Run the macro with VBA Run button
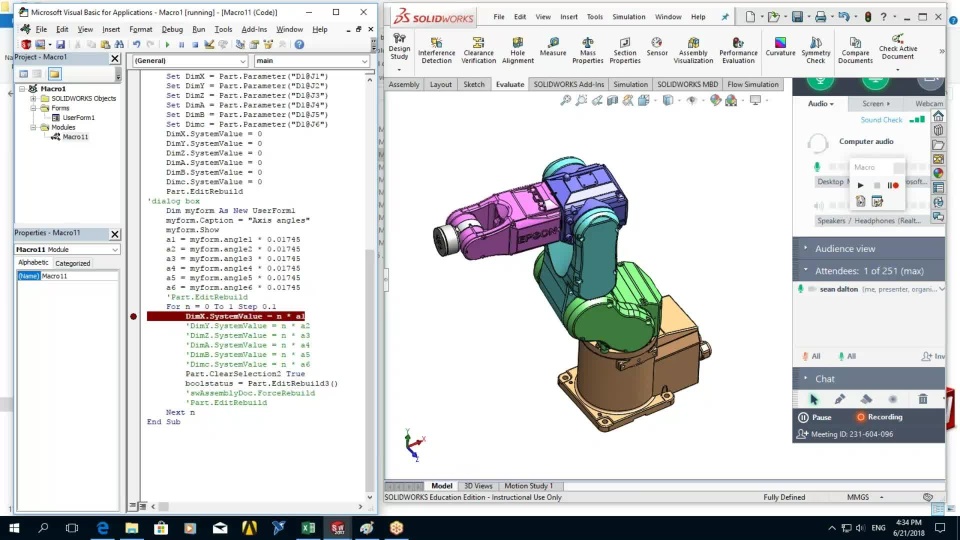Screen dimensions: 960x540 click(x=167, y=45)
